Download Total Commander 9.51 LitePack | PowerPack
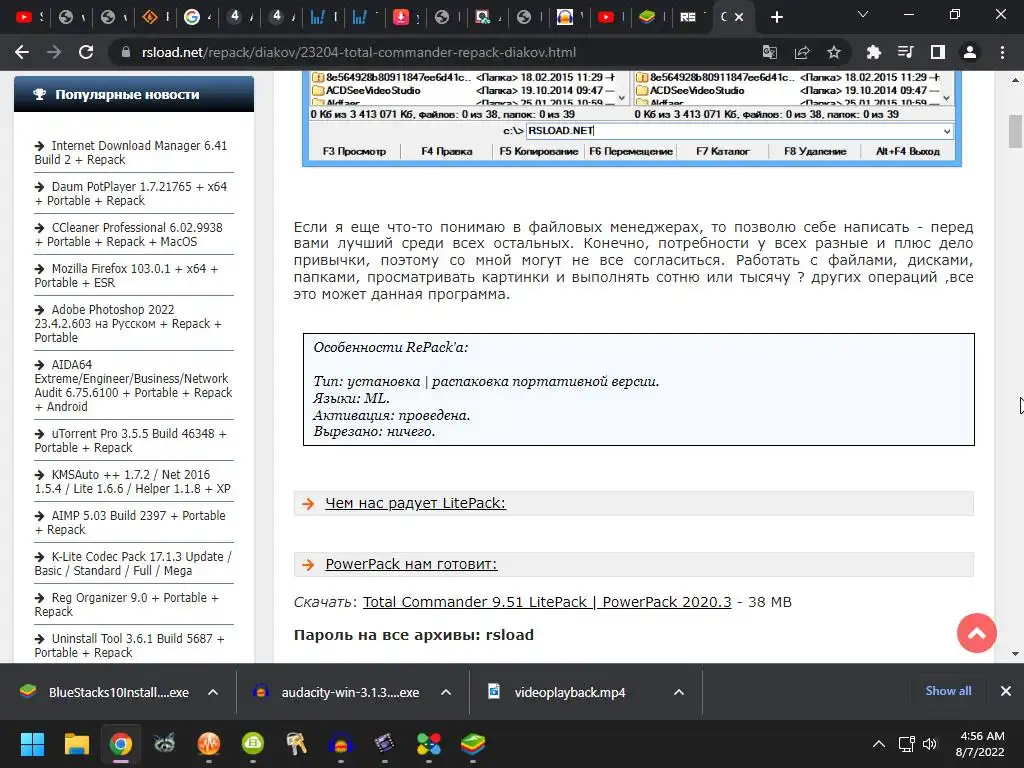Viewport: 1024px width, 768px height. [x=547, y=602]
